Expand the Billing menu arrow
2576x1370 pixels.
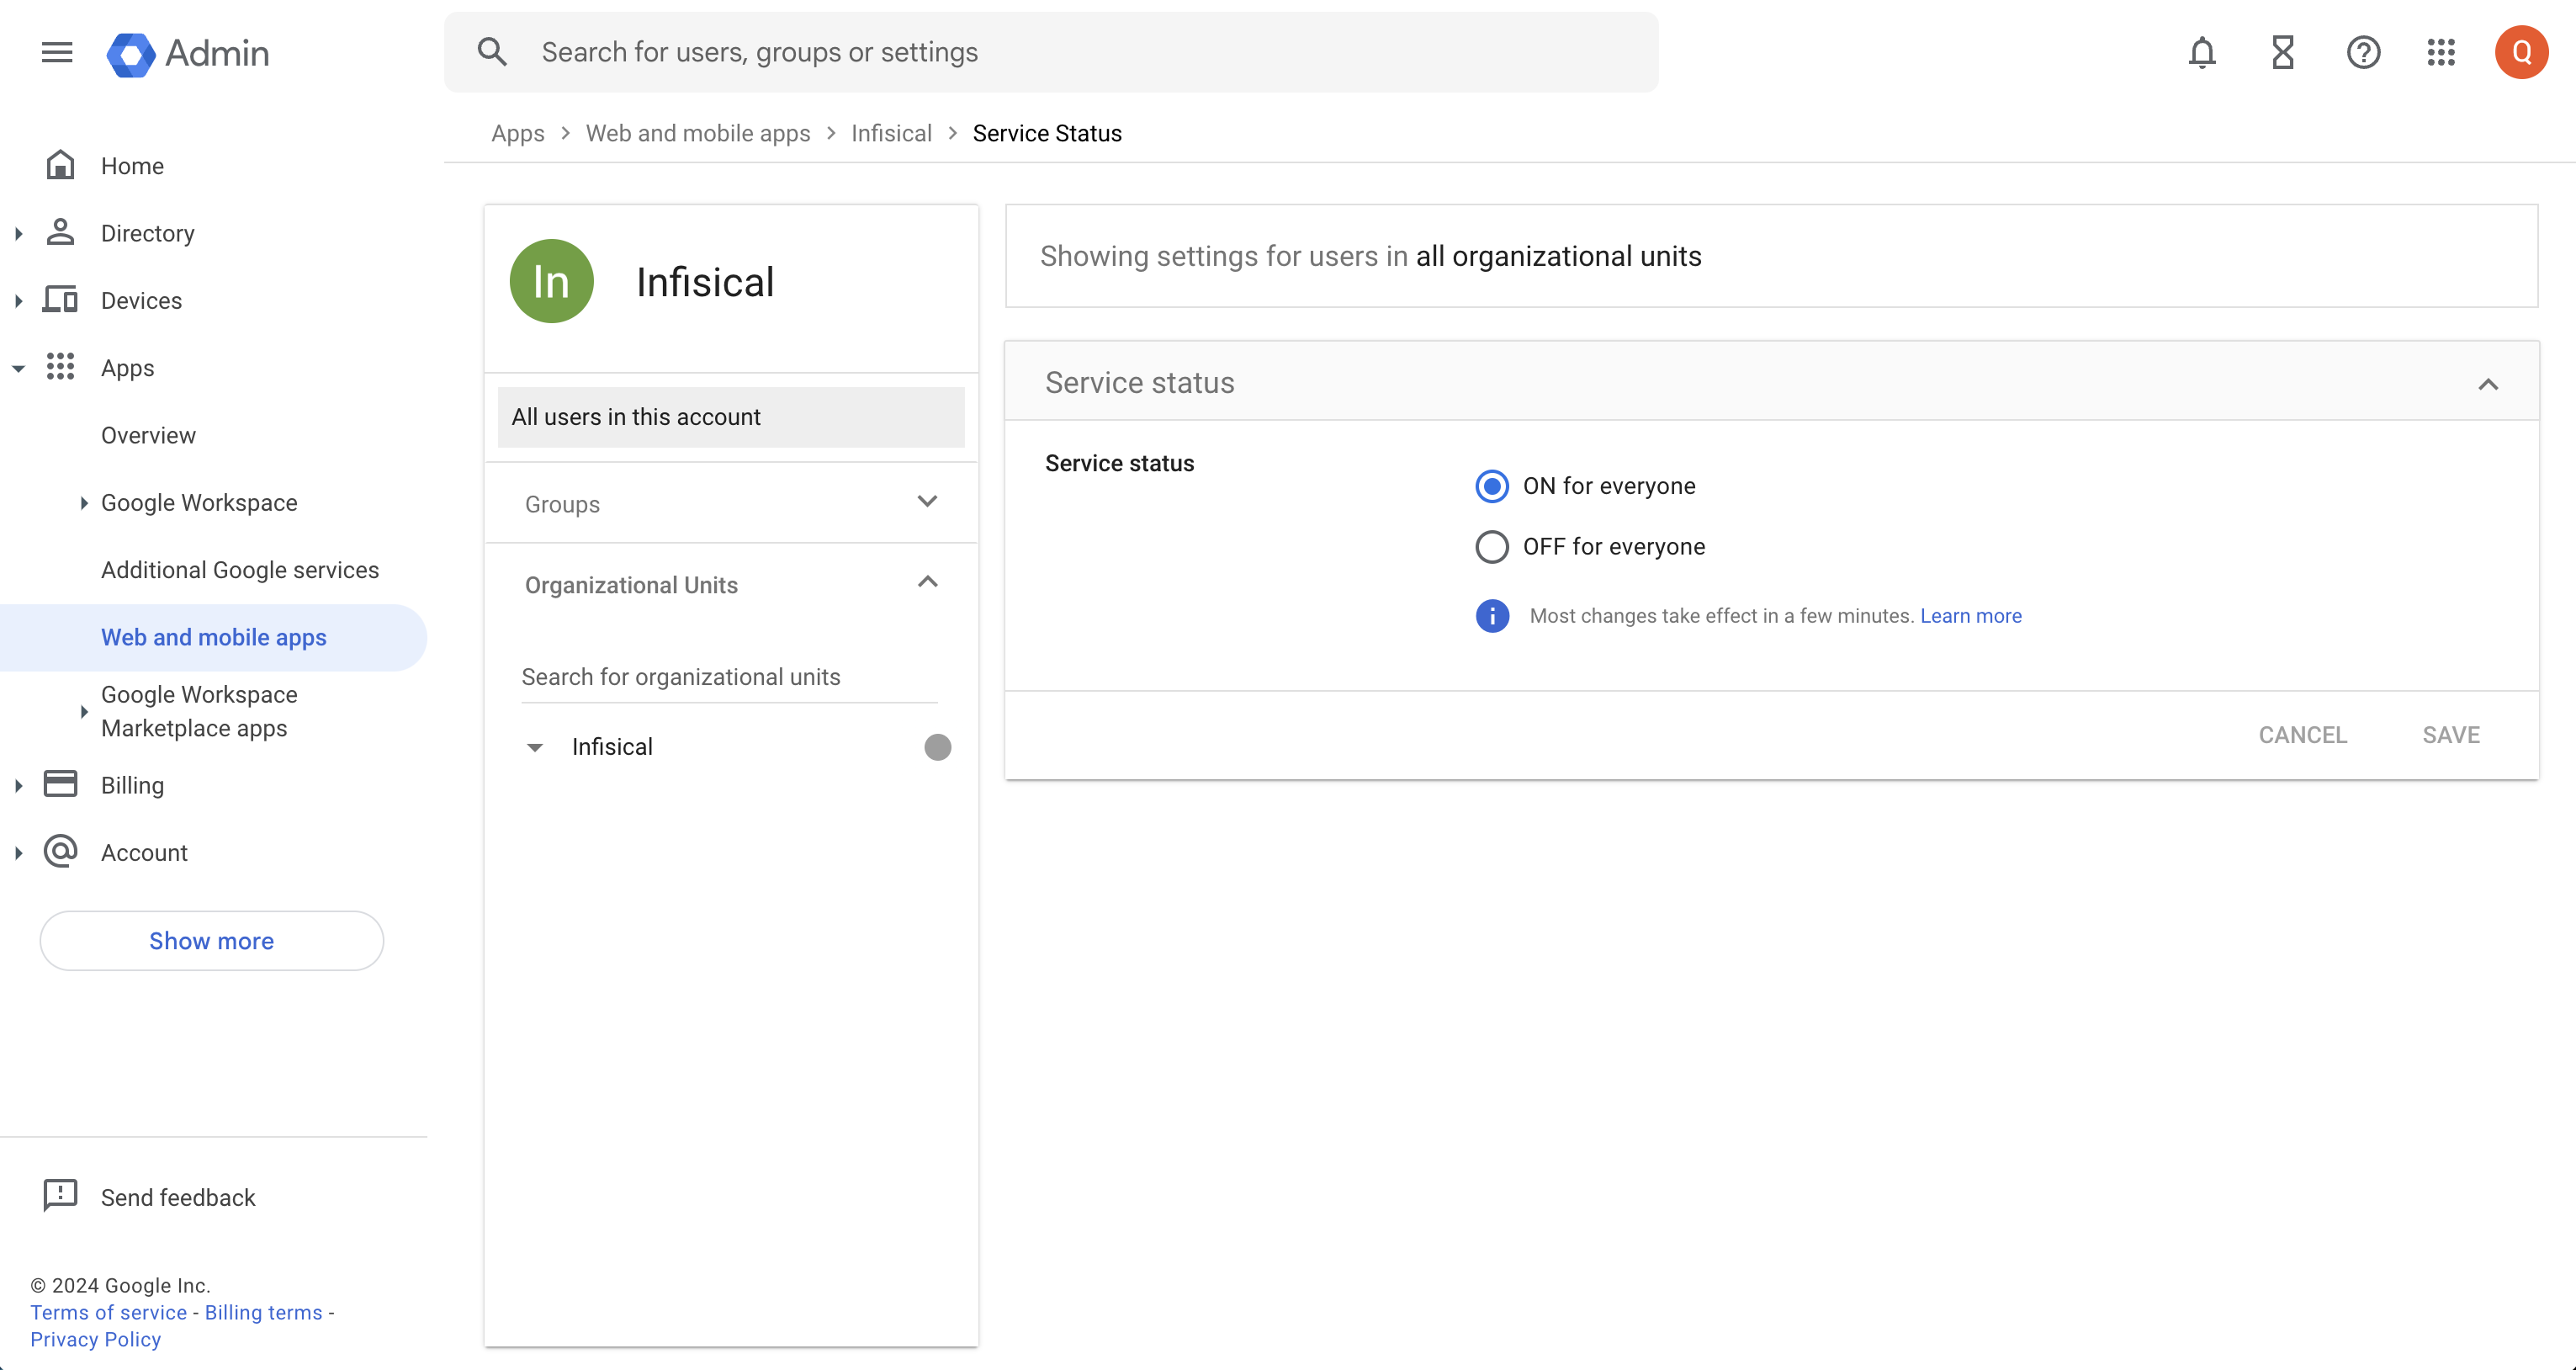point(18,786)
